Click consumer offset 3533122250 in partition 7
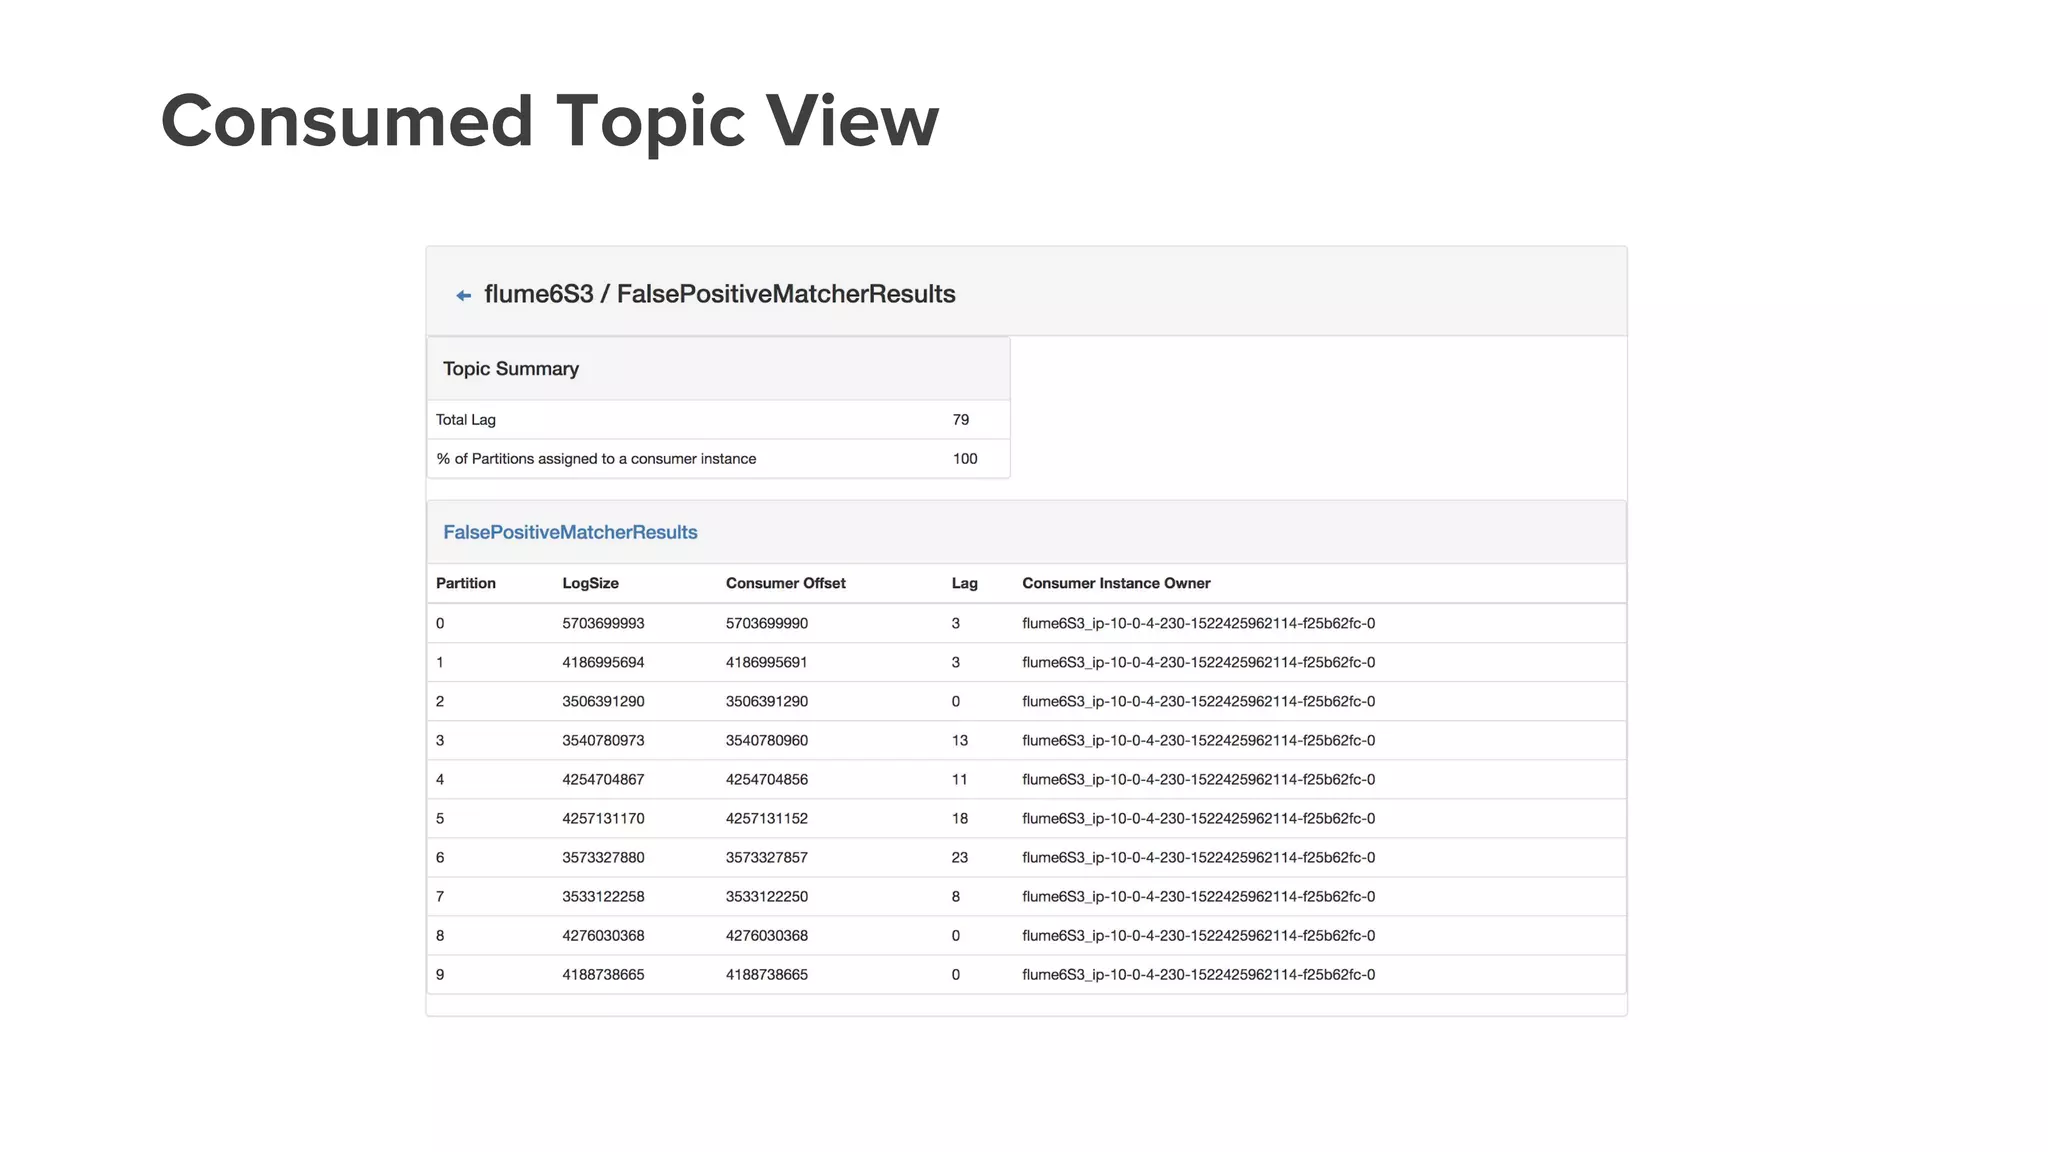 [x=766, y=896]
